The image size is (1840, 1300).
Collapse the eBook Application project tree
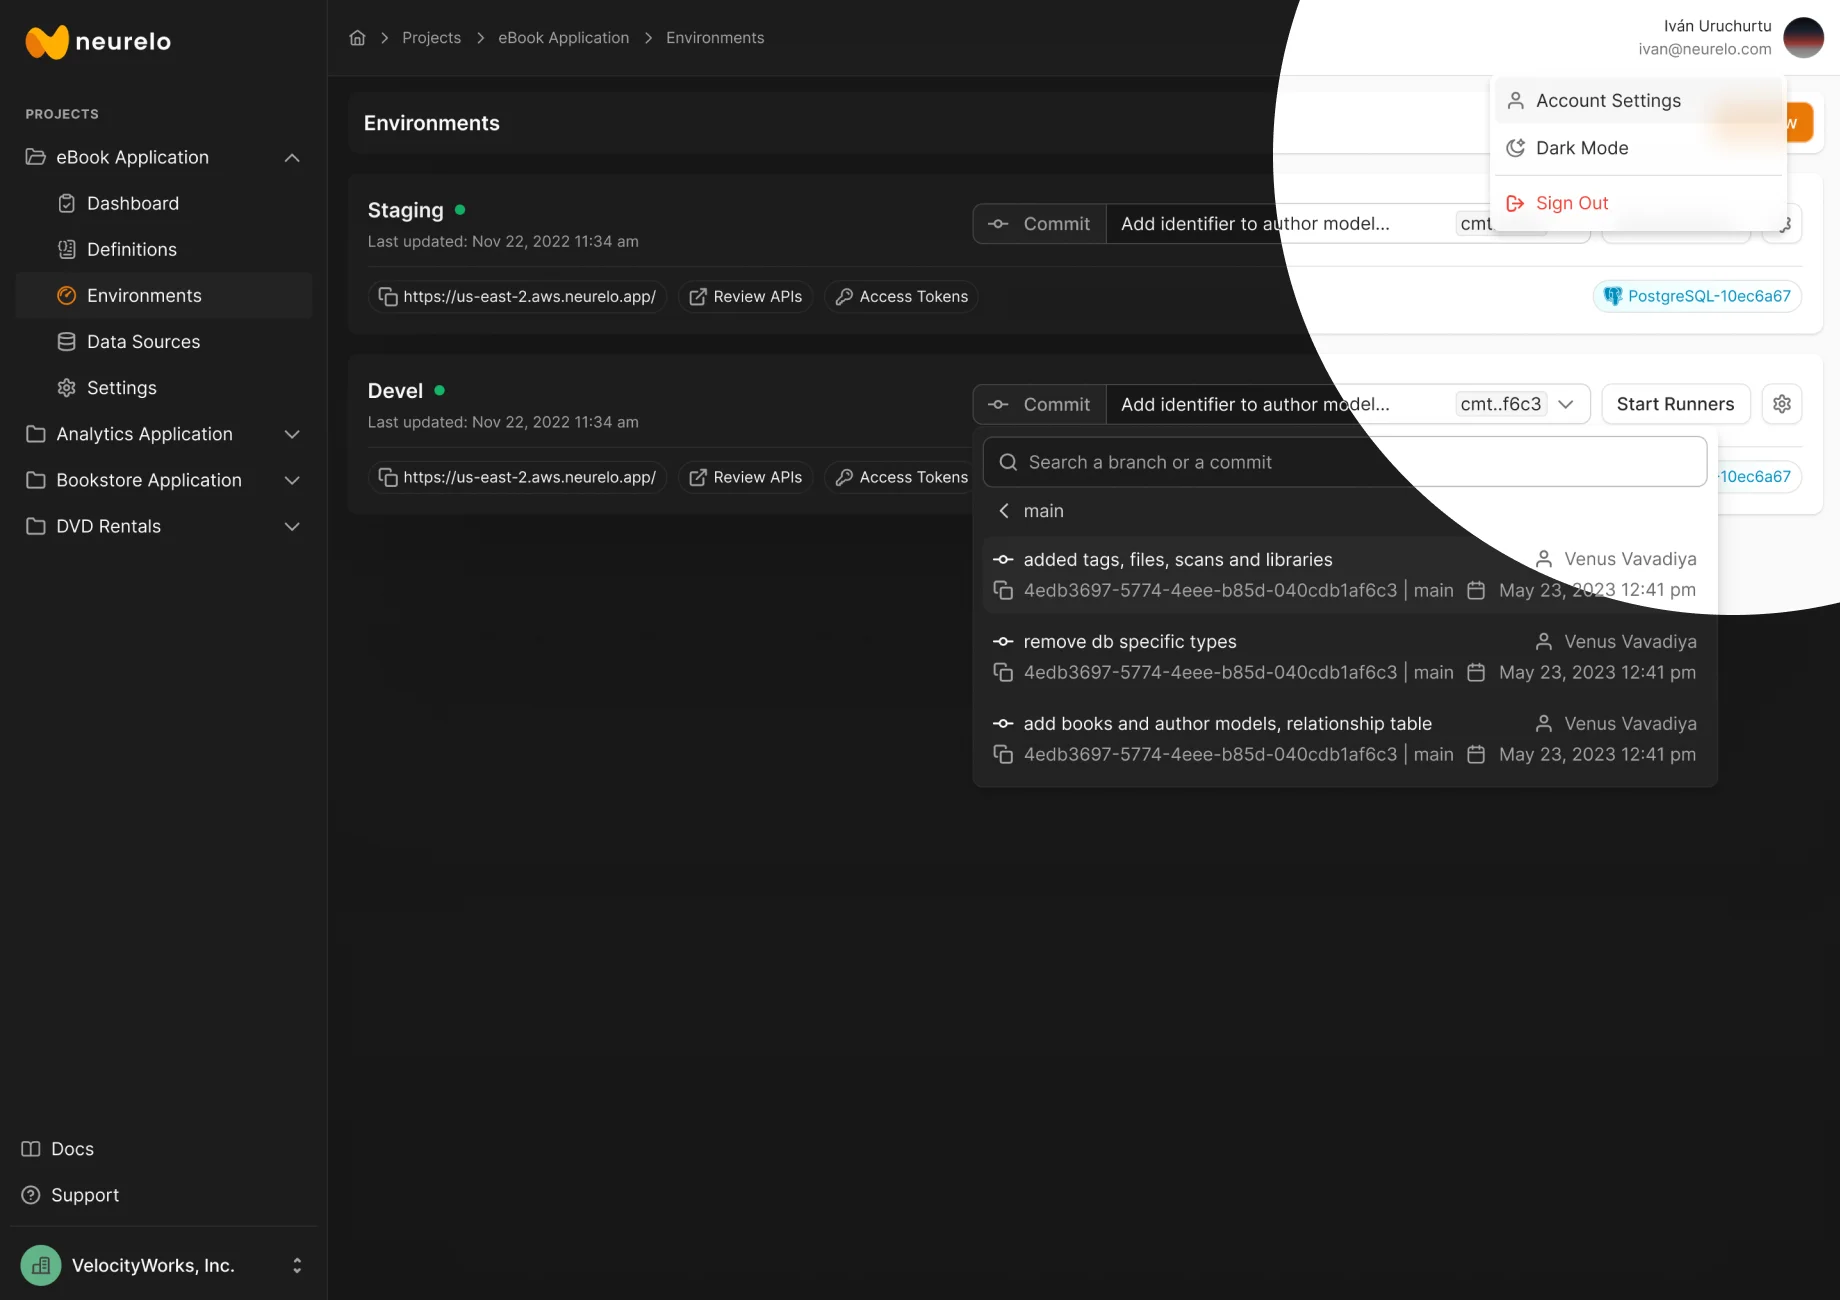pos(292,157)
